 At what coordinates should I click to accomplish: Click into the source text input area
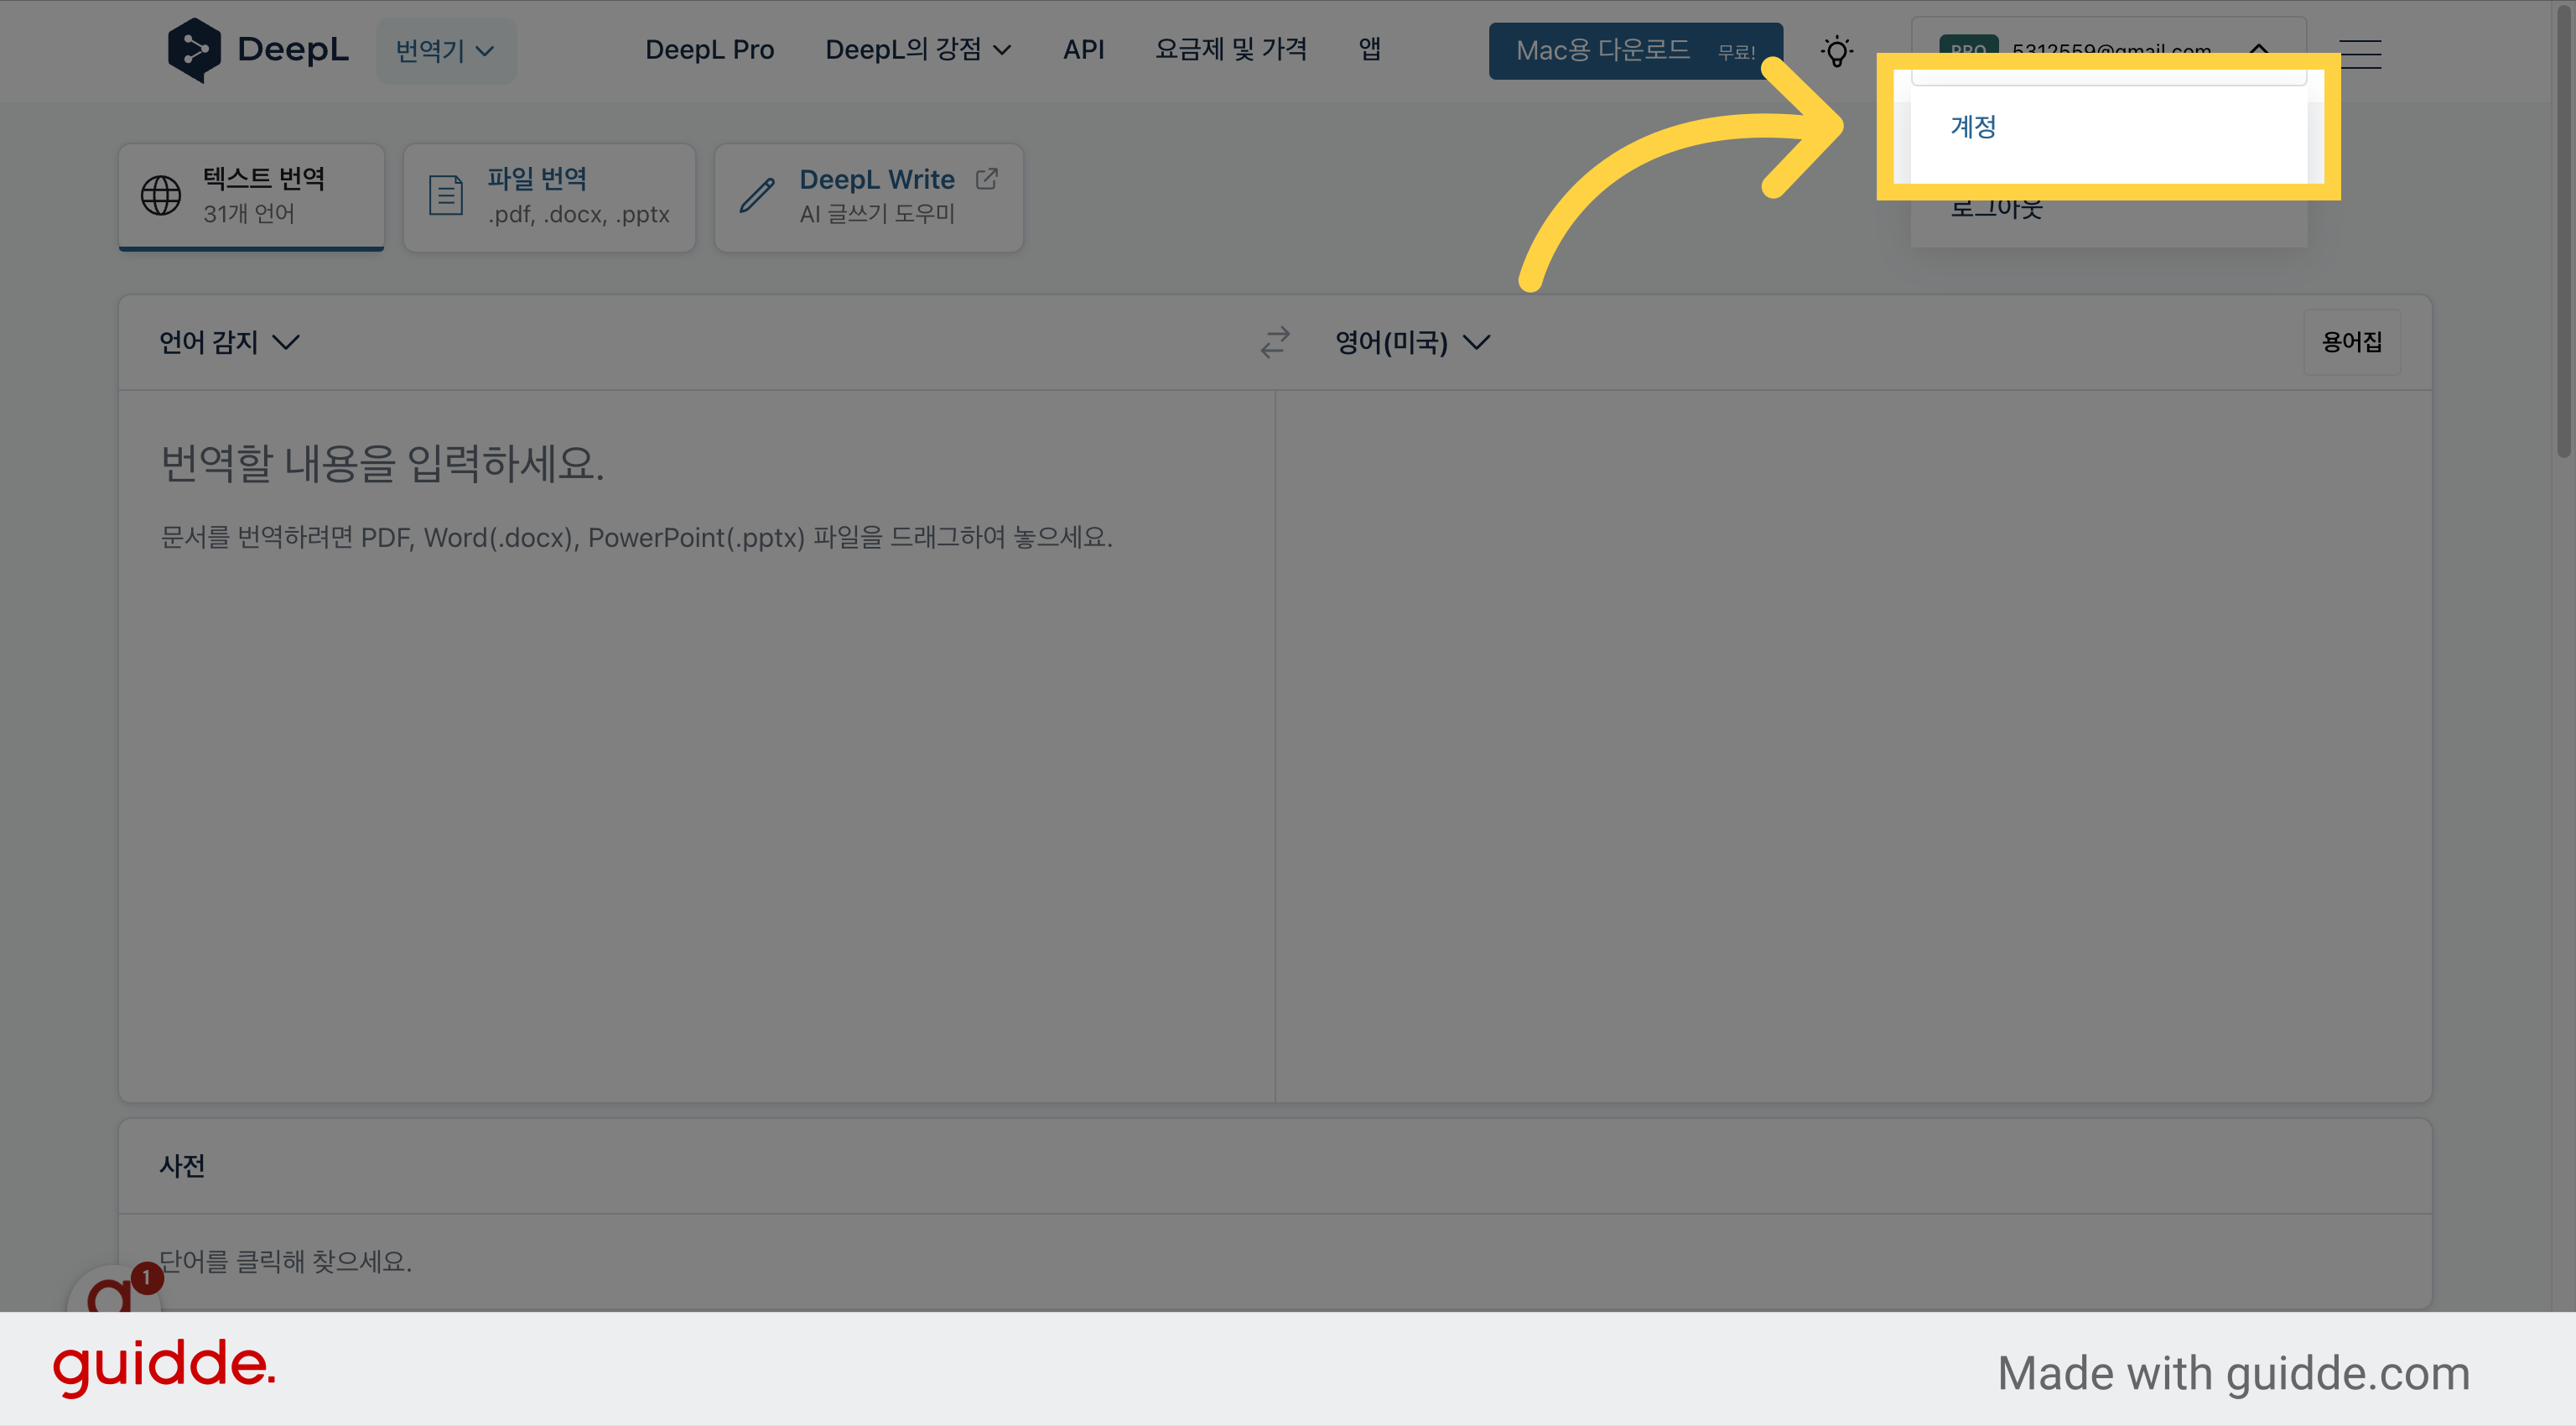click(697, 745)
